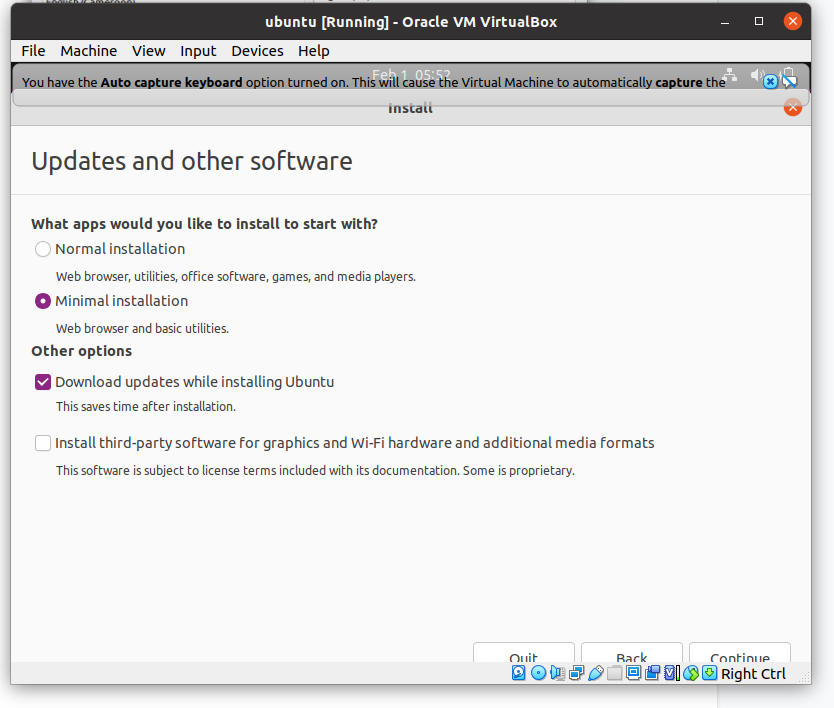
Task: Open the Input menu
Action: (x=198, y=51)
